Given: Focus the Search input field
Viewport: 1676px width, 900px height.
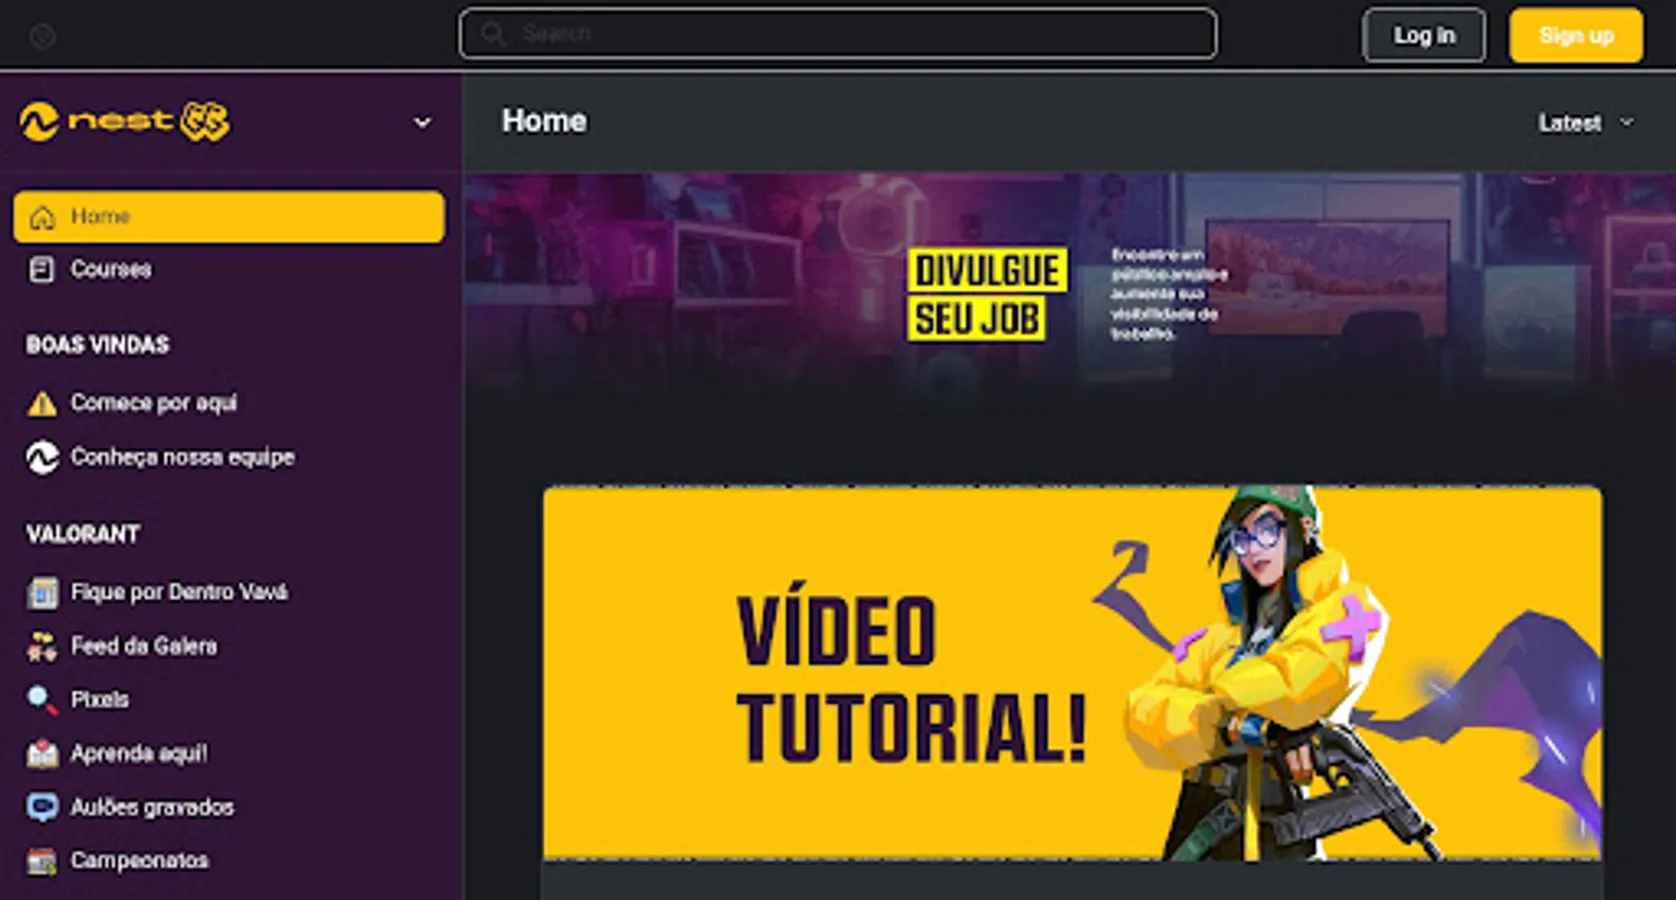Looking at the screenshot, I should point(838,34).
